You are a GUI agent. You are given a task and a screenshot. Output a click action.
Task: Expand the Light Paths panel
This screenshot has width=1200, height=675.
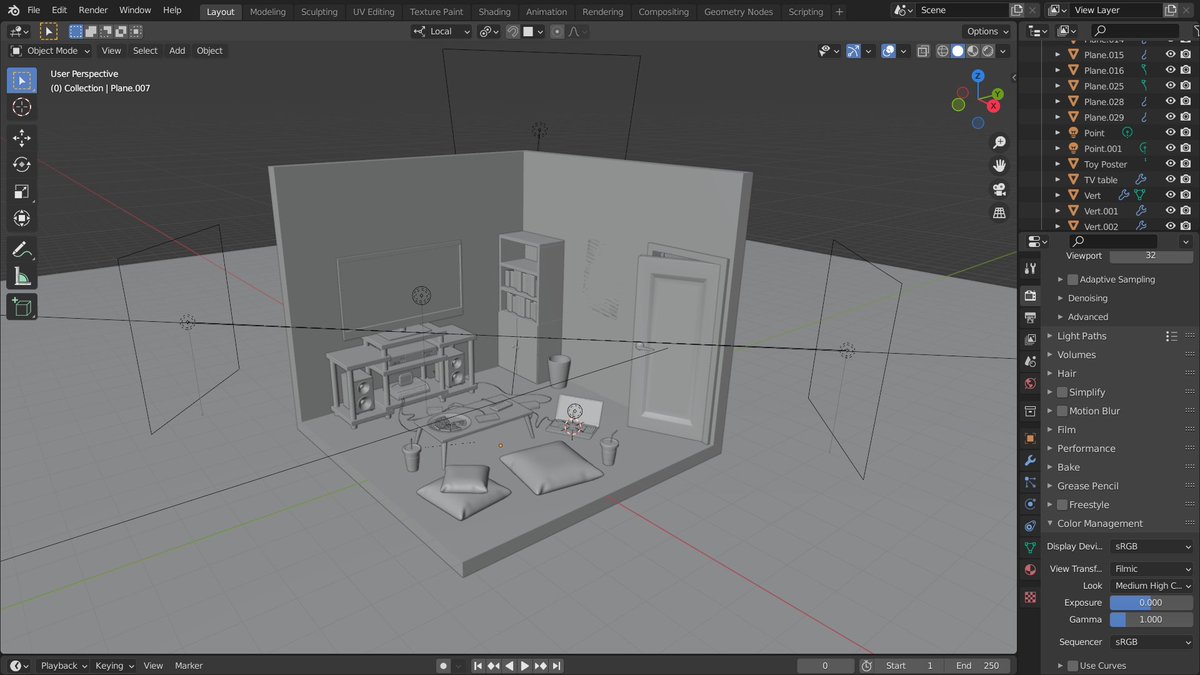[1081, 336]
